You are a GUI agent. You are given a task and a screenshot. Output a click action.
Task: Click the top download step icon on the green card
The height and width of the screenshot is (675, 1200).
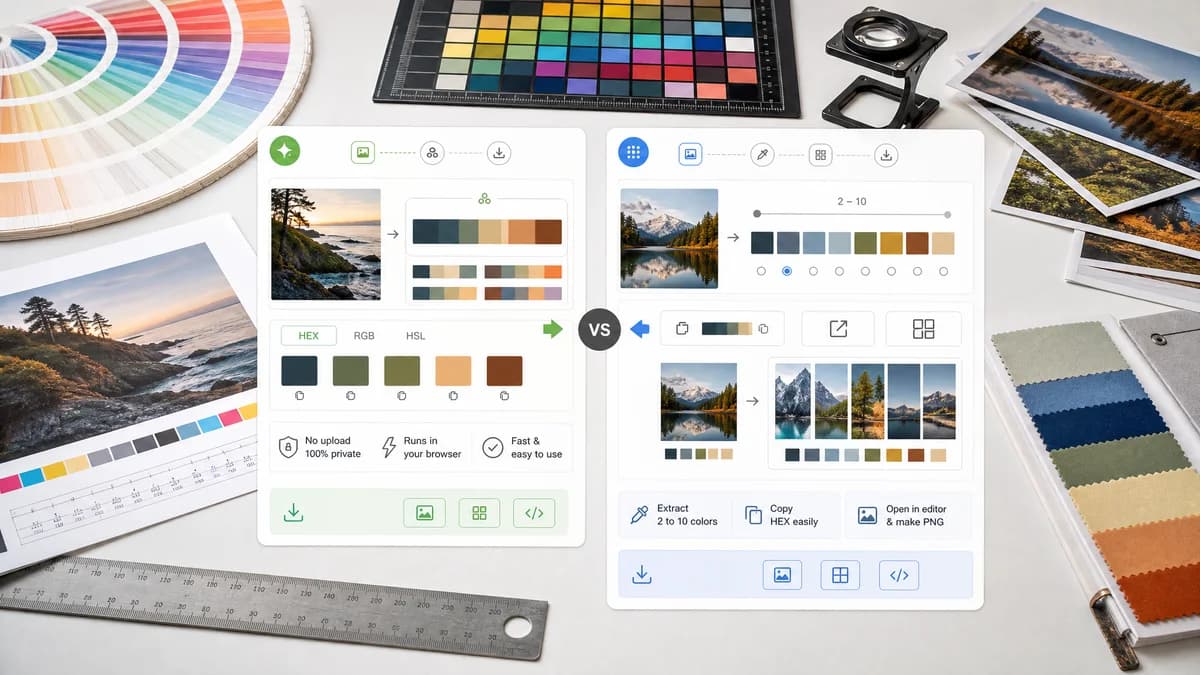tap(499, 153)
